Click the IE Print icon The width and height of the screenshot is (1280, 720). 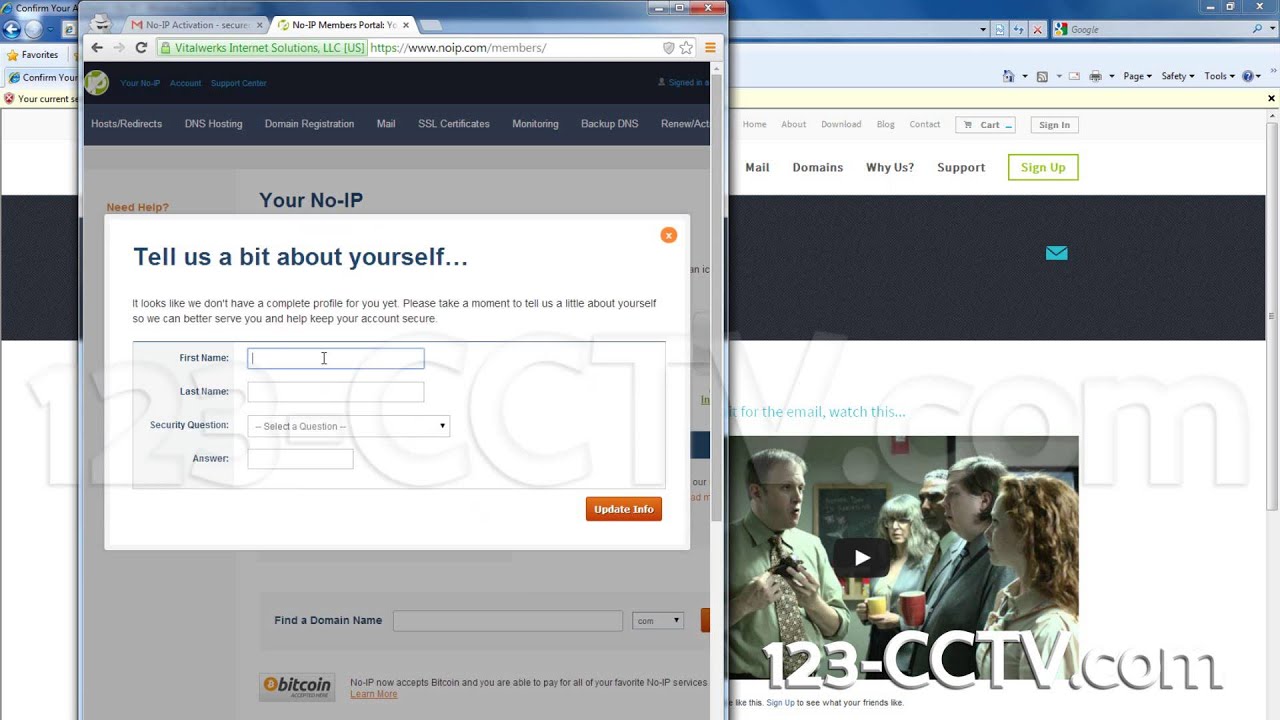coord(1095,76)
